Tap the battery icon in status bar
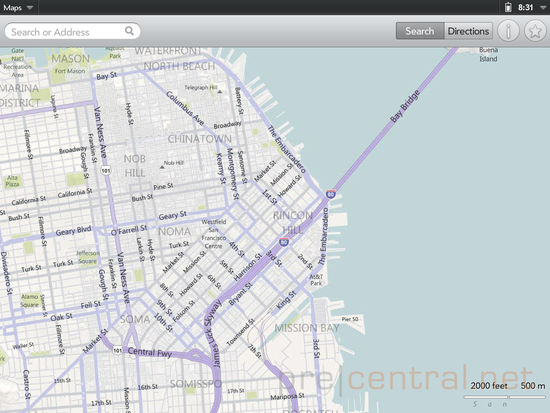Screen dimensions: 550x413 click(508, 7)
